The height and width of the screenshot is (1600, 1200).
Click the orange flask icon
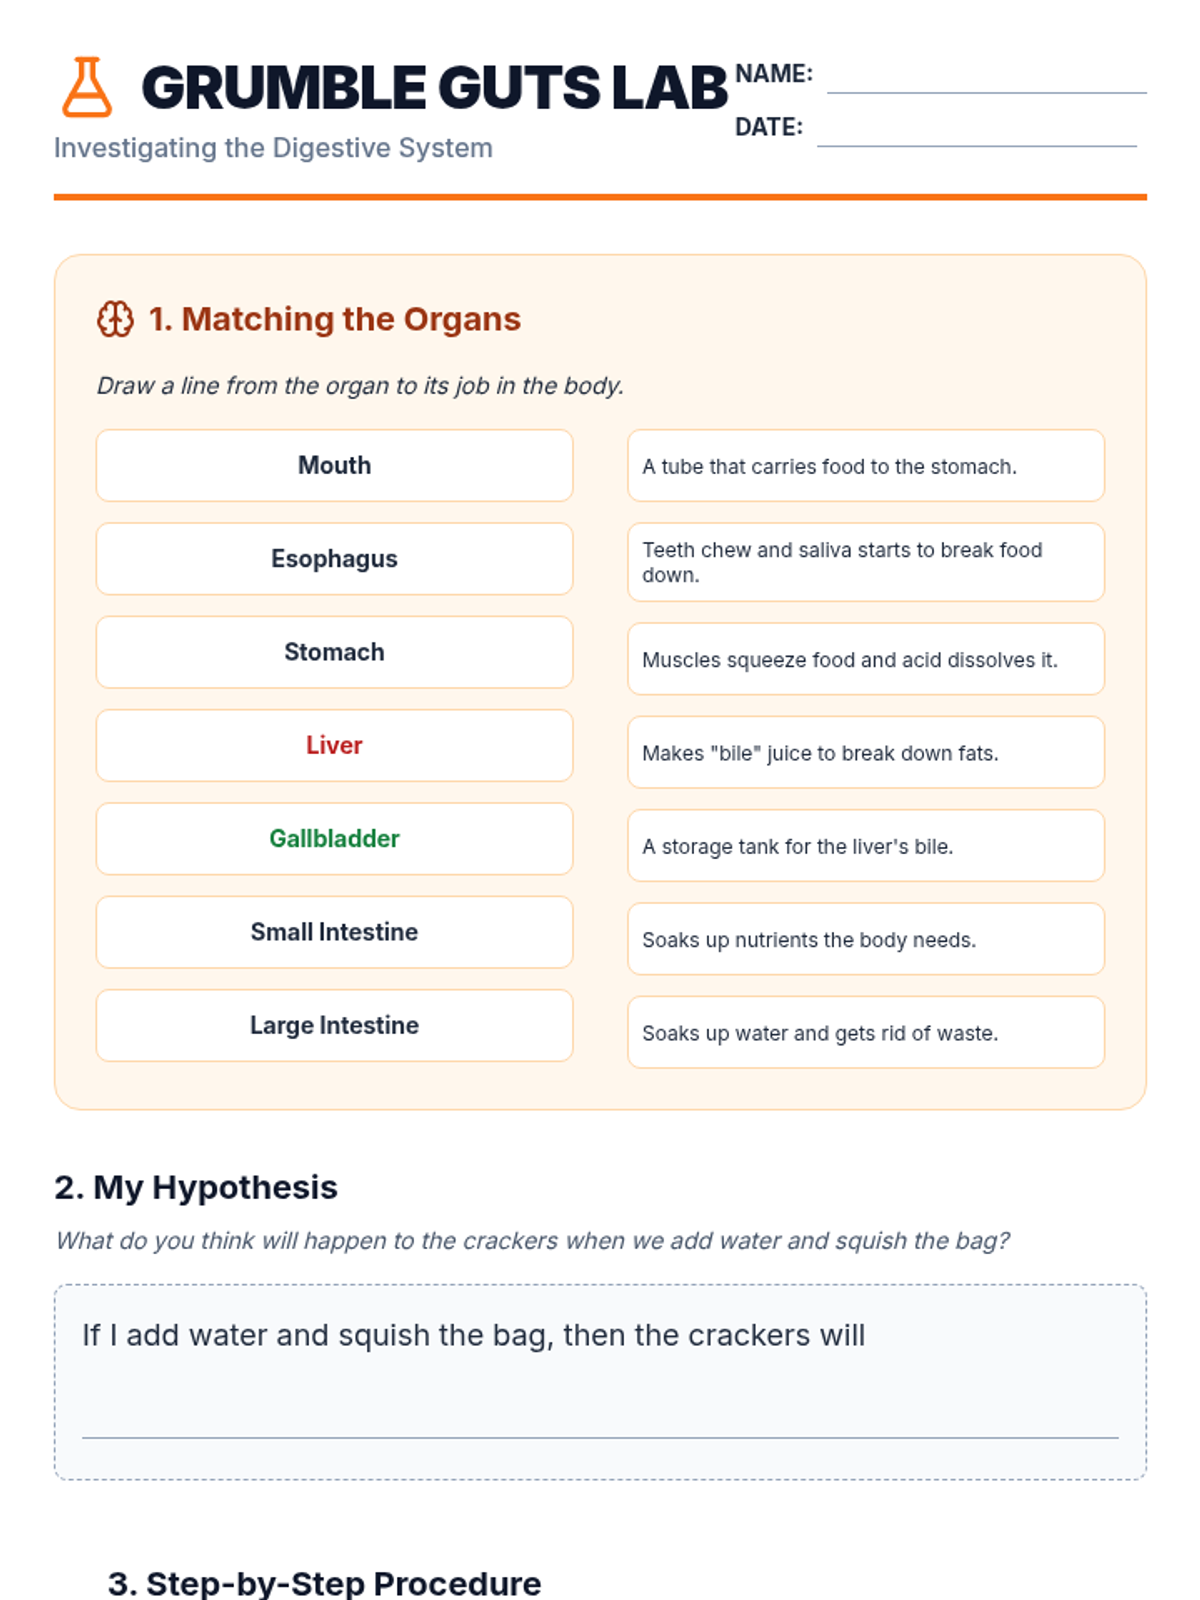pos(87,87)
